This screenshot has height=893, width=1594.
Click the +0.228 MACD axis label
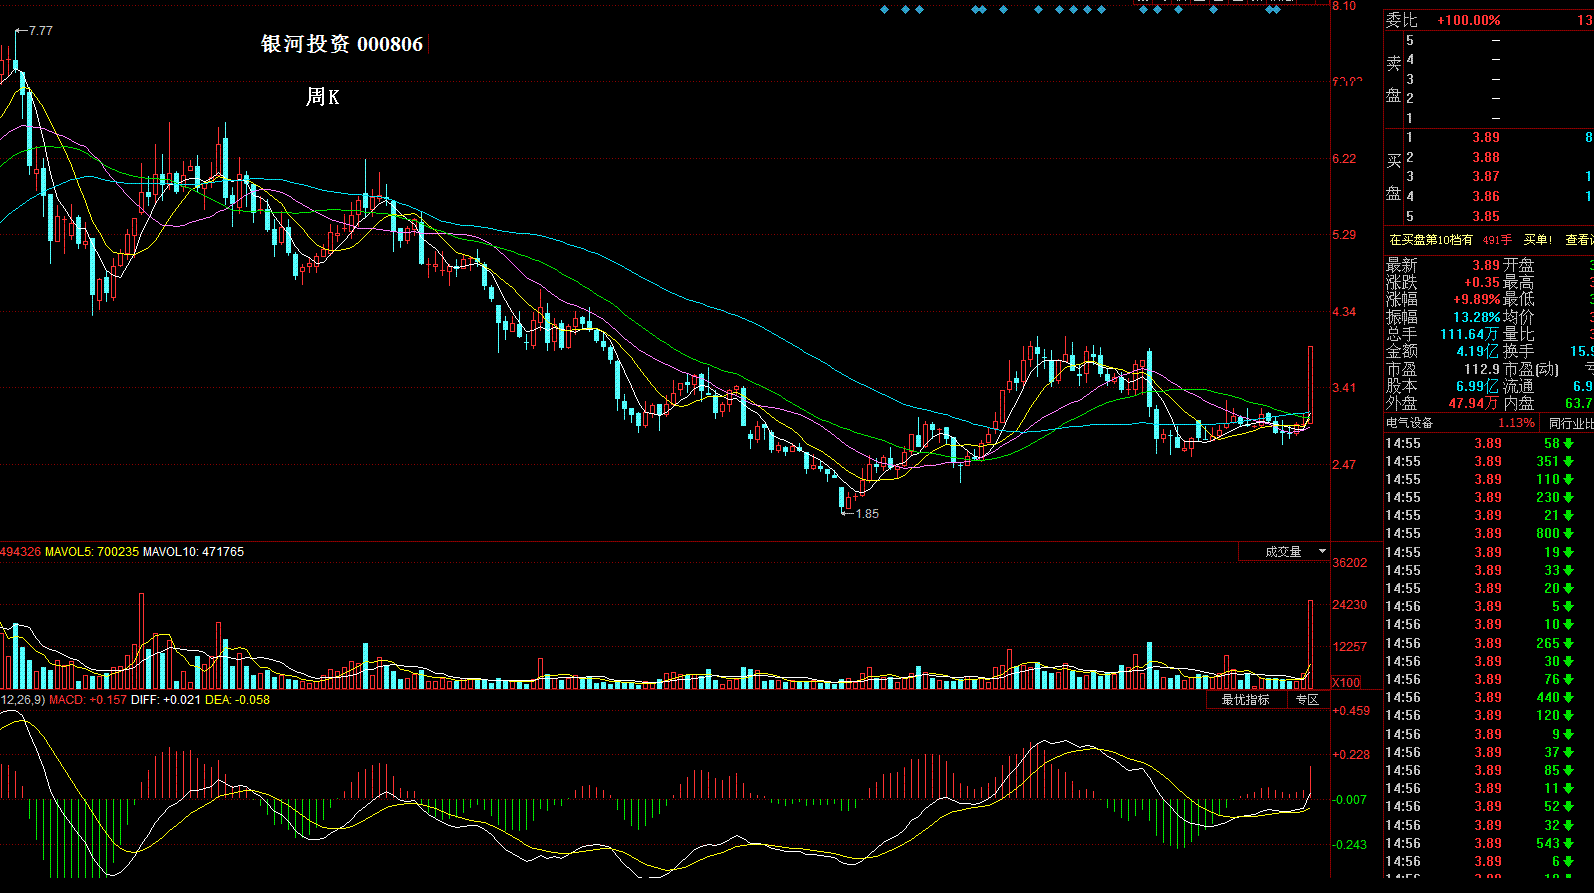(x=1352, y=755)
